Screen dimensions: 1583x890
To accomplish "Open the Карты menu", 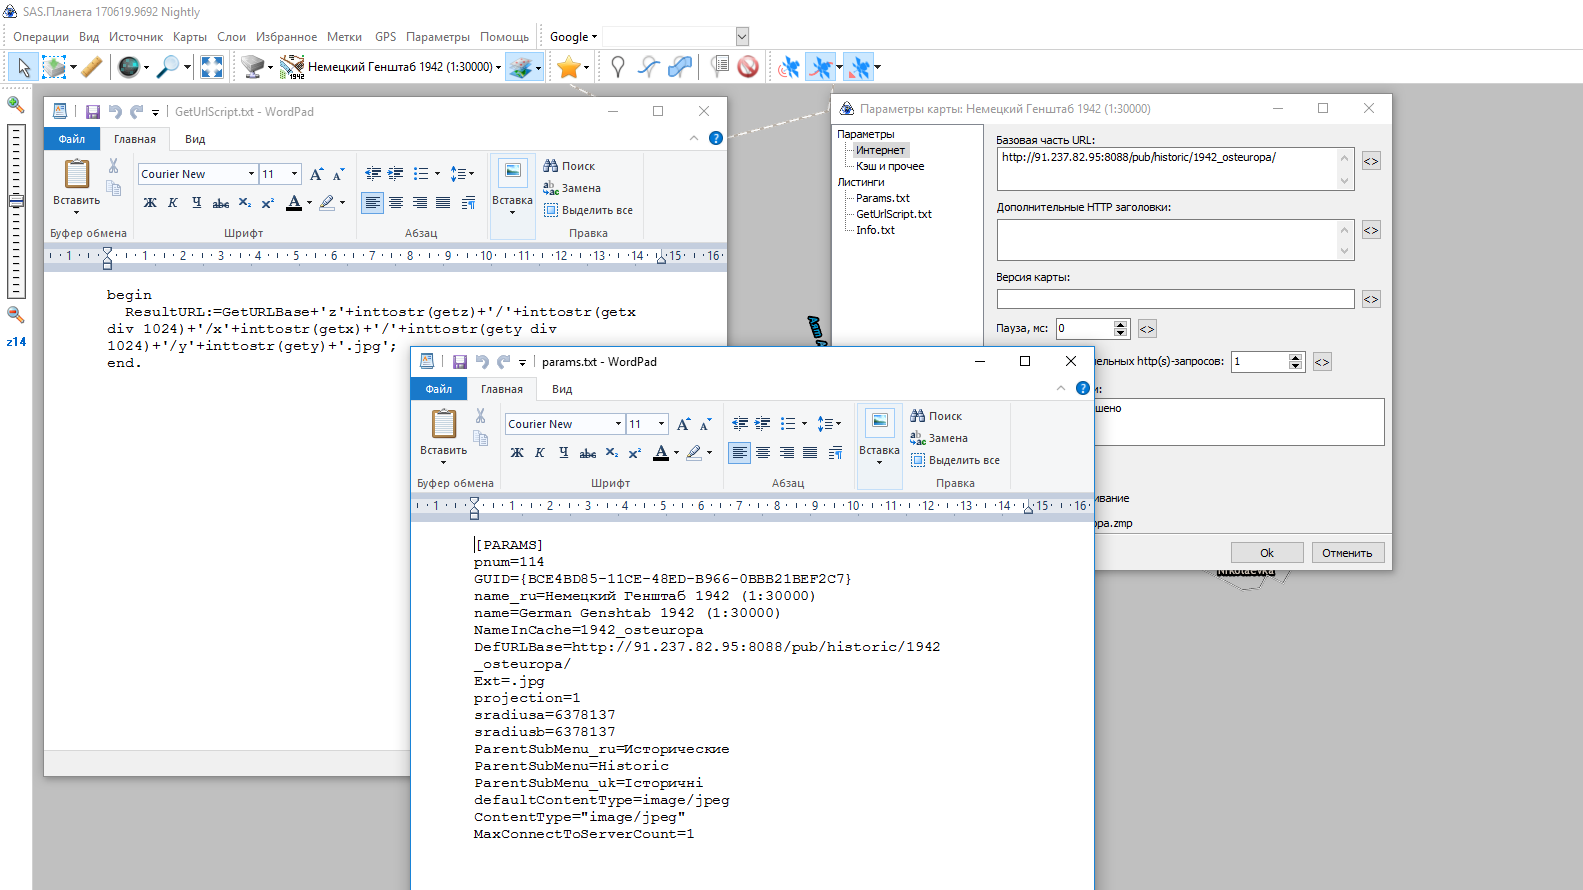I will (189, 37).
